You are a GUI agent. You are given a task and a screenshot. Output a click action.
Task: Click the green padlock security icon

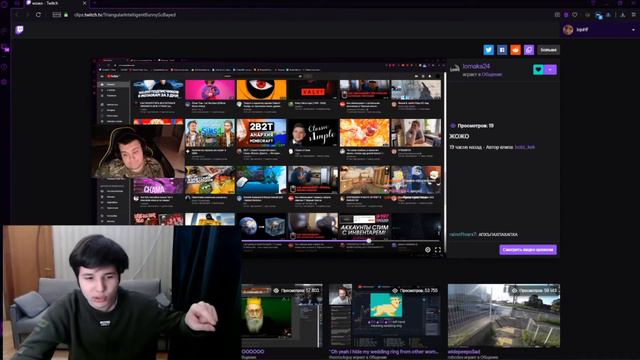pos(66,15)
